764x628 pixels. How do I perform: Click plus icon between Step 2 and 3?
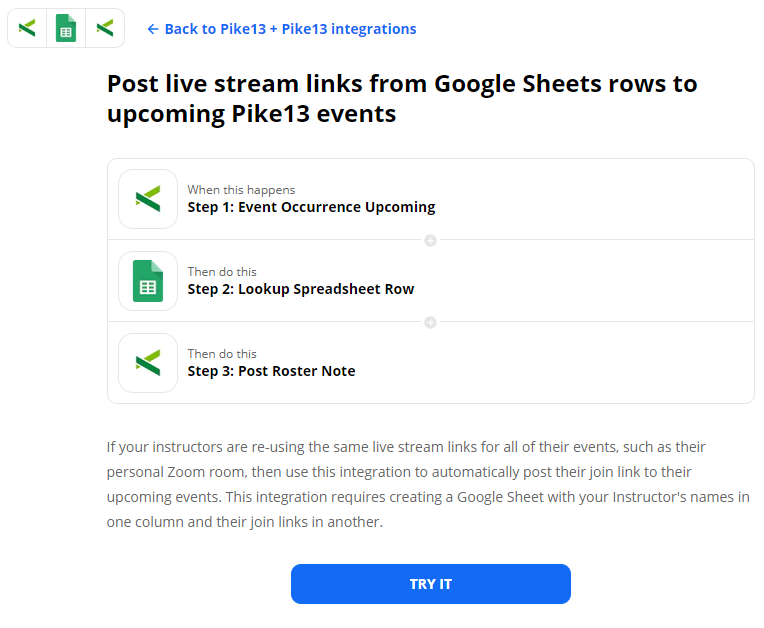click(431, 322)
